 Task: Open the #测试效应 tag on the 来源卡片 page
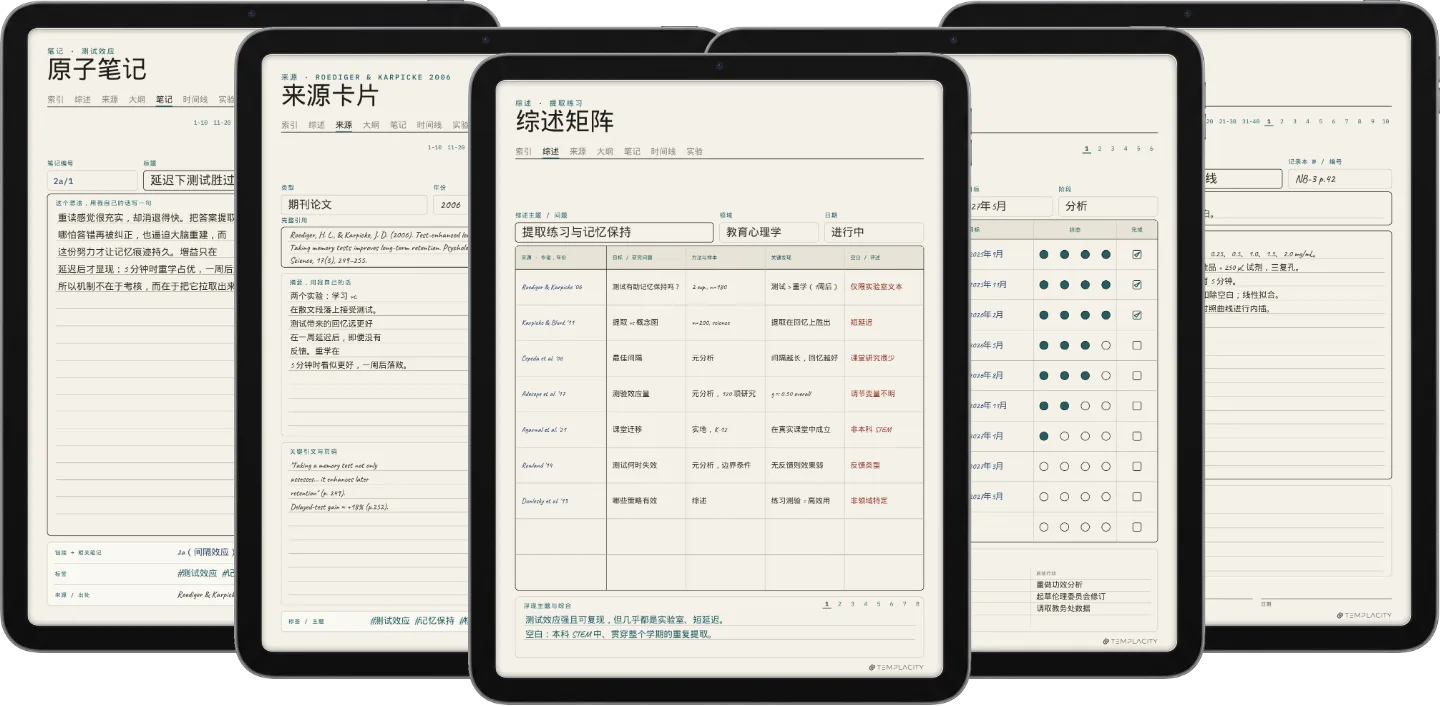390,621
